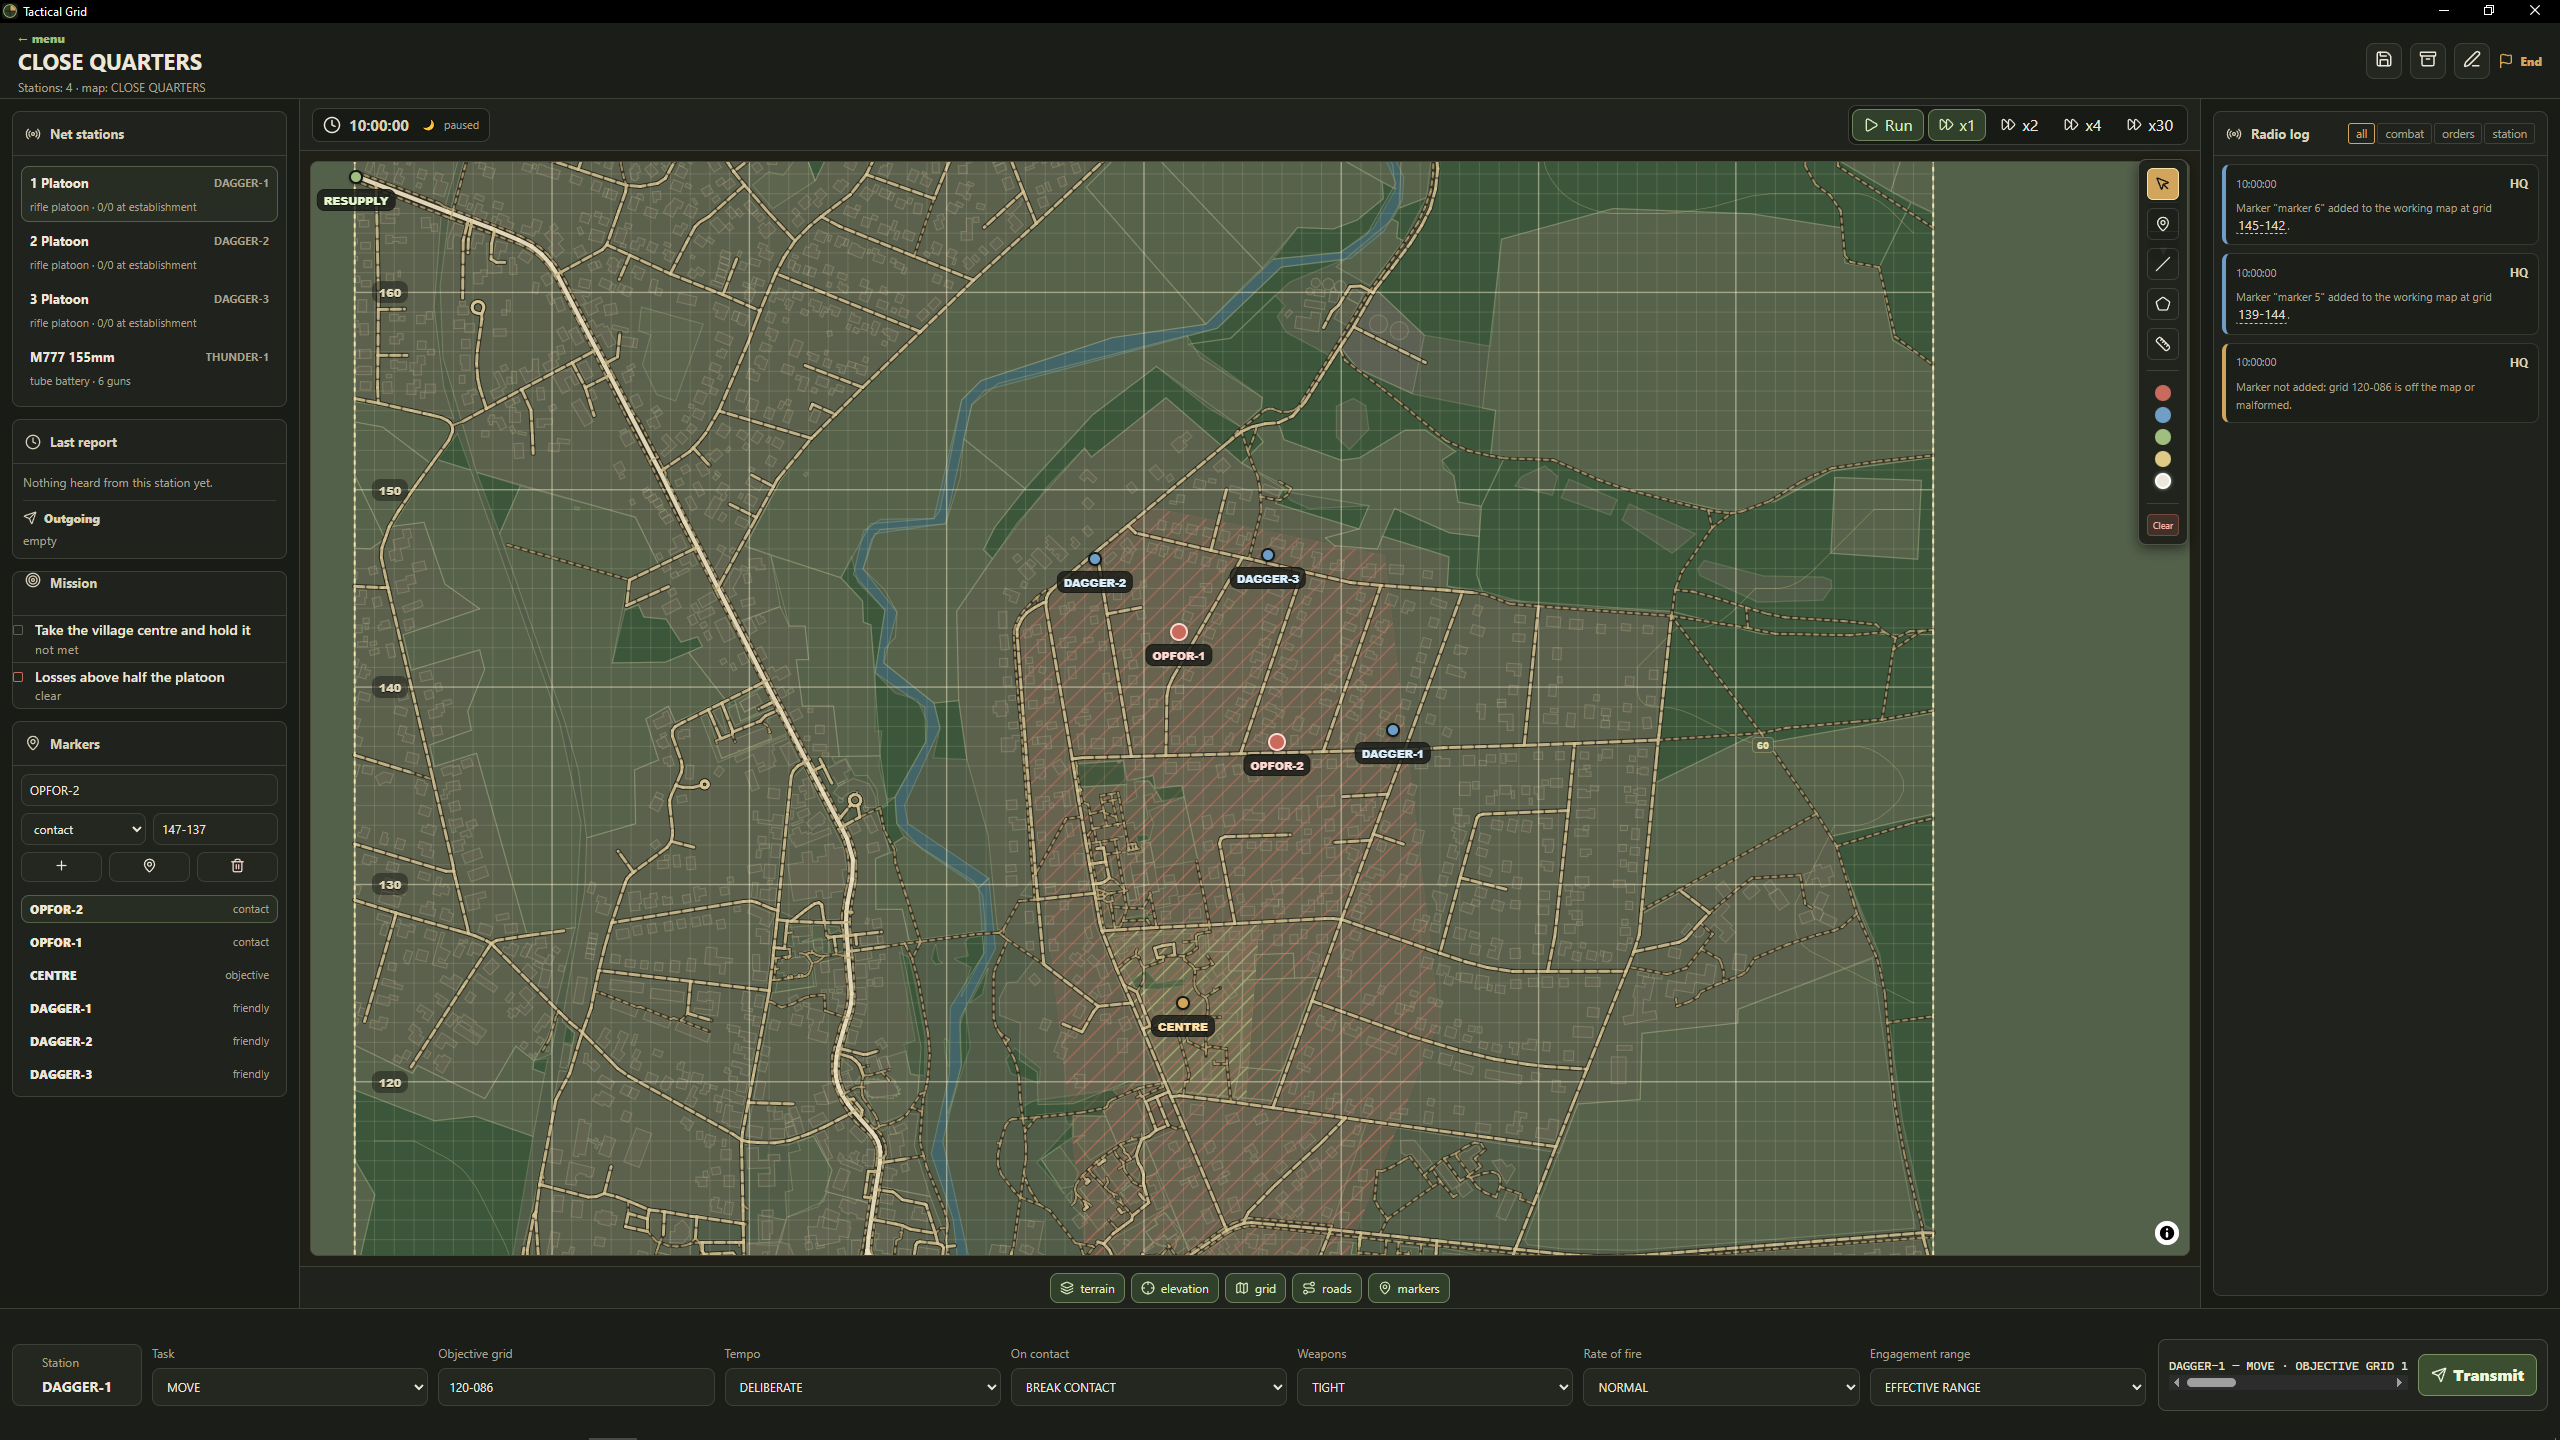Toggle the roads map layer
This screenshot has height=1440, width=2560.
pyautogui.click(x=1327, y=1288)
